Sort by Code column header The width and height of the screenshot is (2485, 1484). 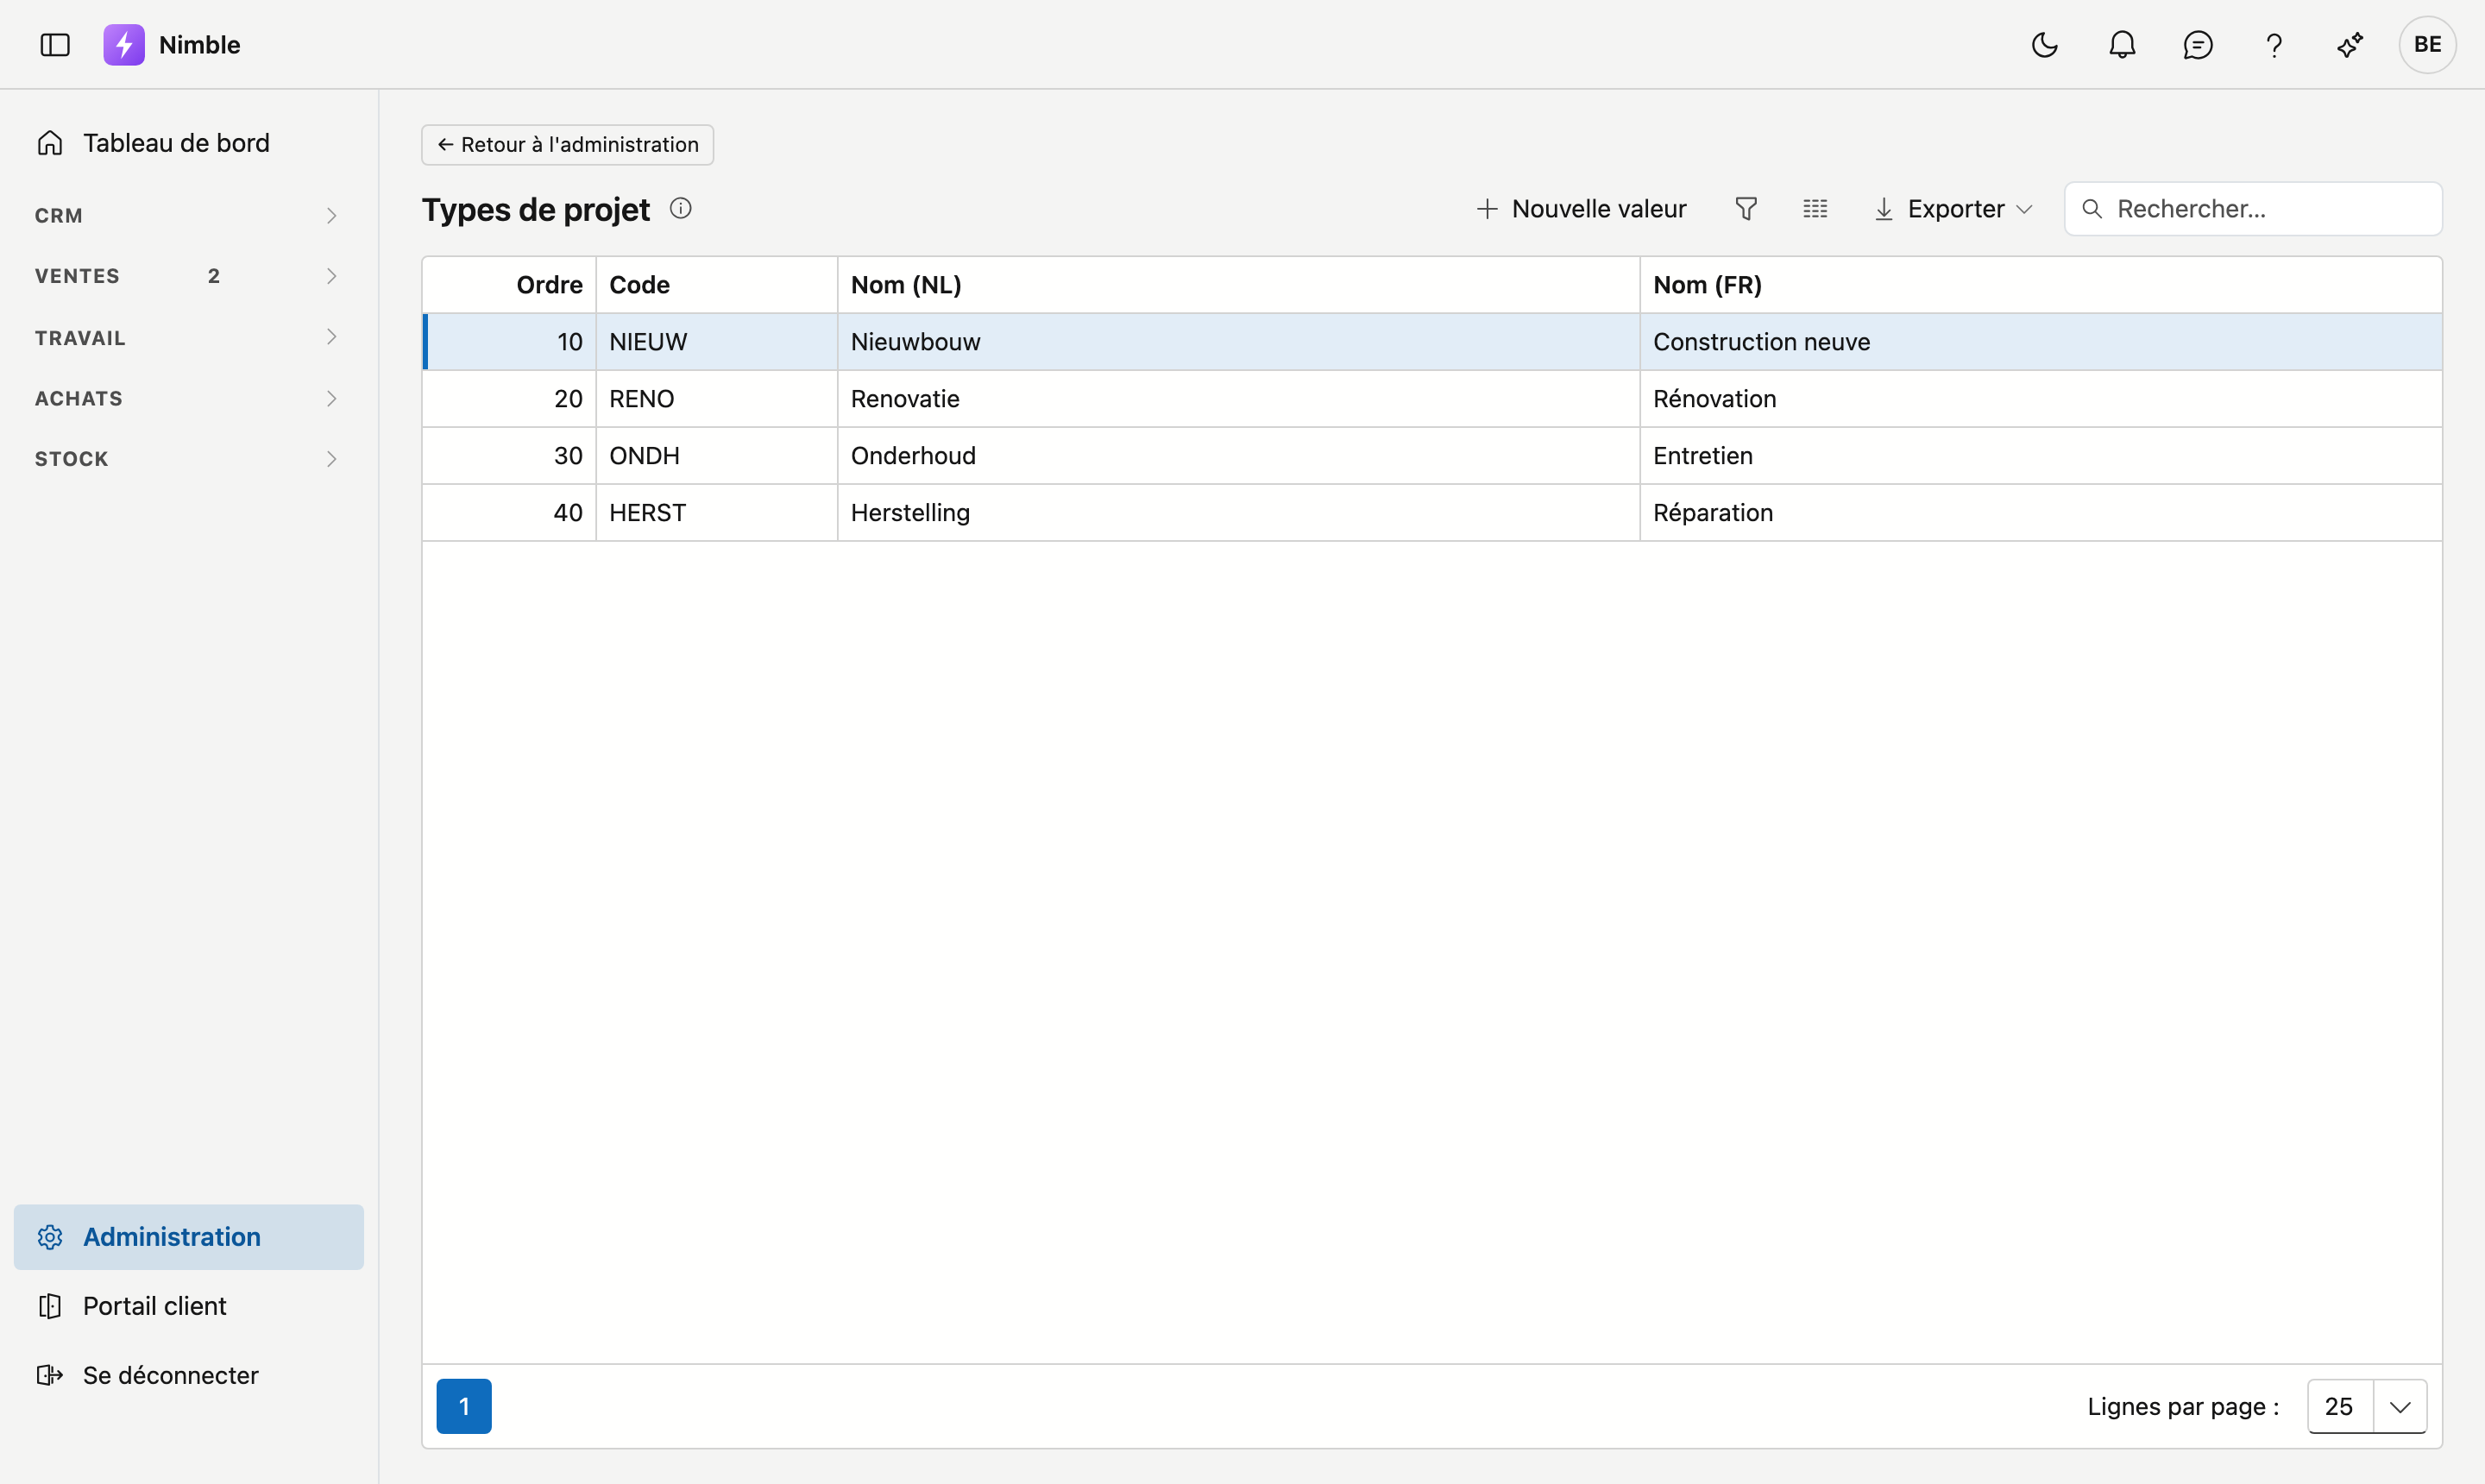coord(717,285)
